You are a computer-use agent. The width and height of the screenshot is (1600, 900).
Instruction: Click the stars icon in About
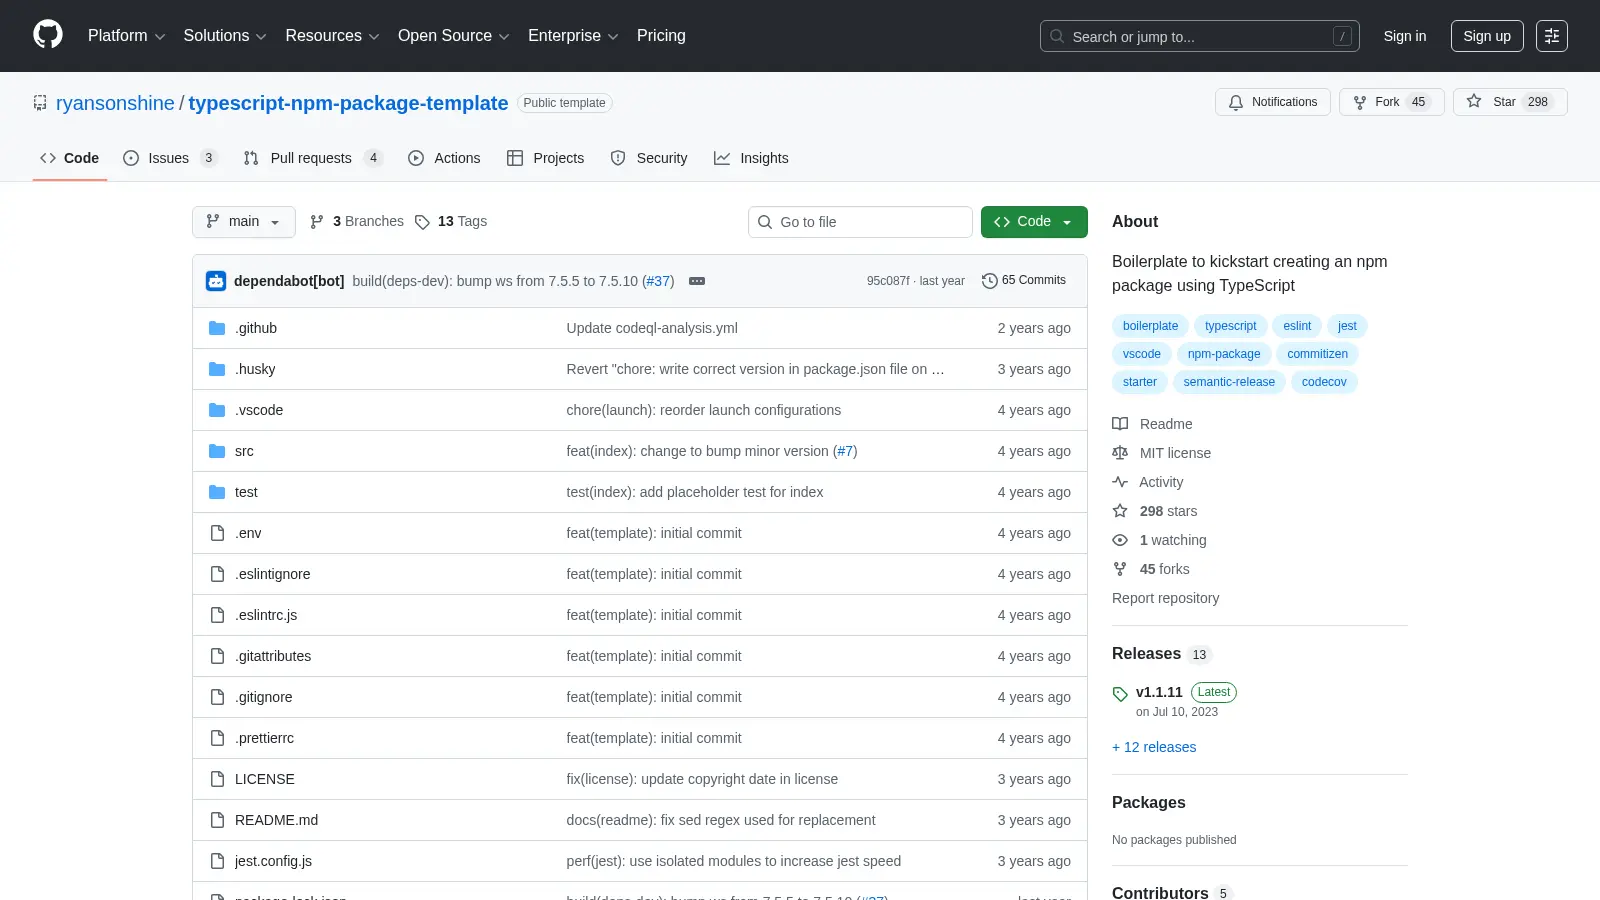(x=1120, y=511)
